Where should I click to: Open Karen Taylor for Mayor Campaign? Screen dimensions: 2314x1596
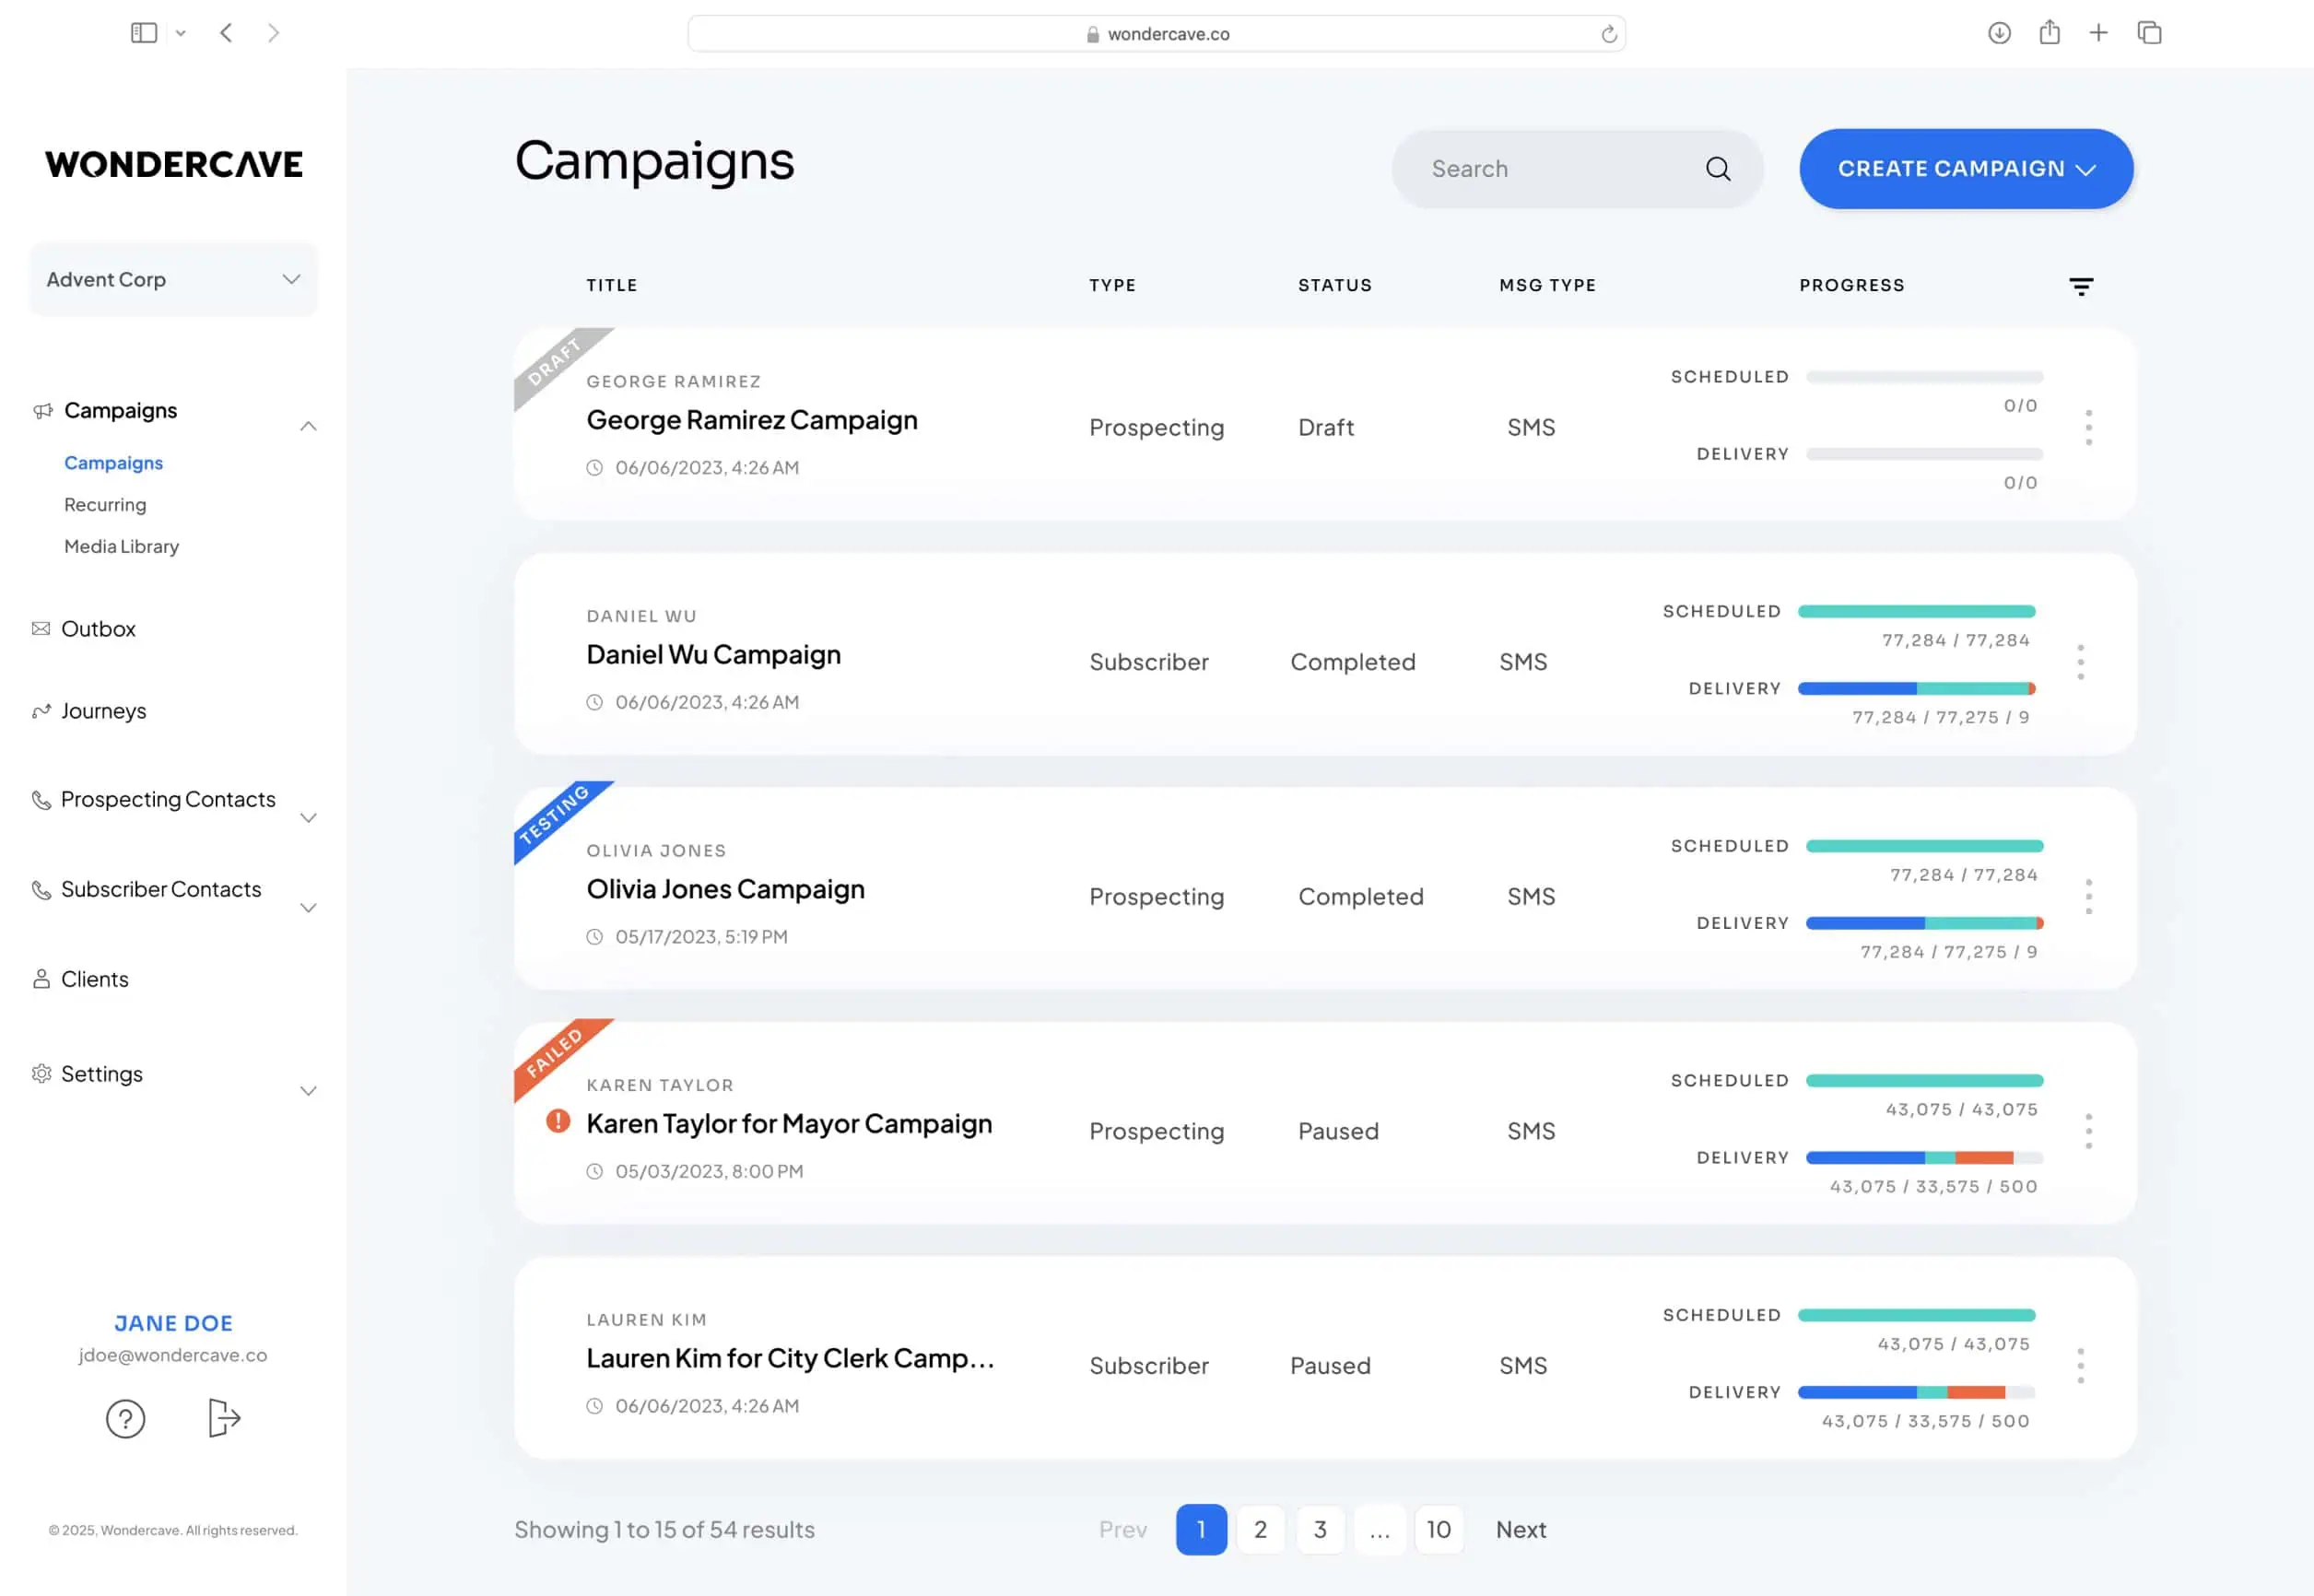click(x=789, y=1124)
